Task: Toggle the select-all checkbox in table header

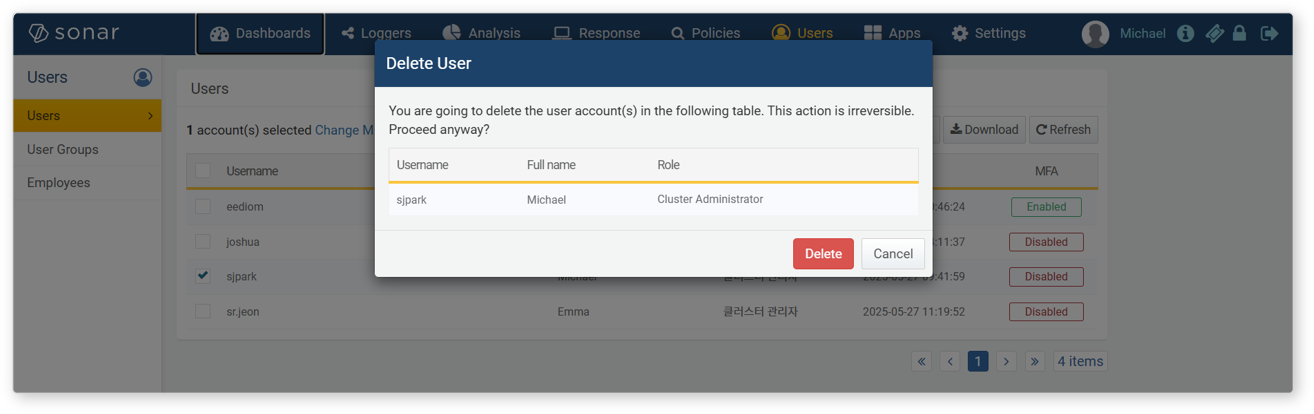Action: click(203, 170)
